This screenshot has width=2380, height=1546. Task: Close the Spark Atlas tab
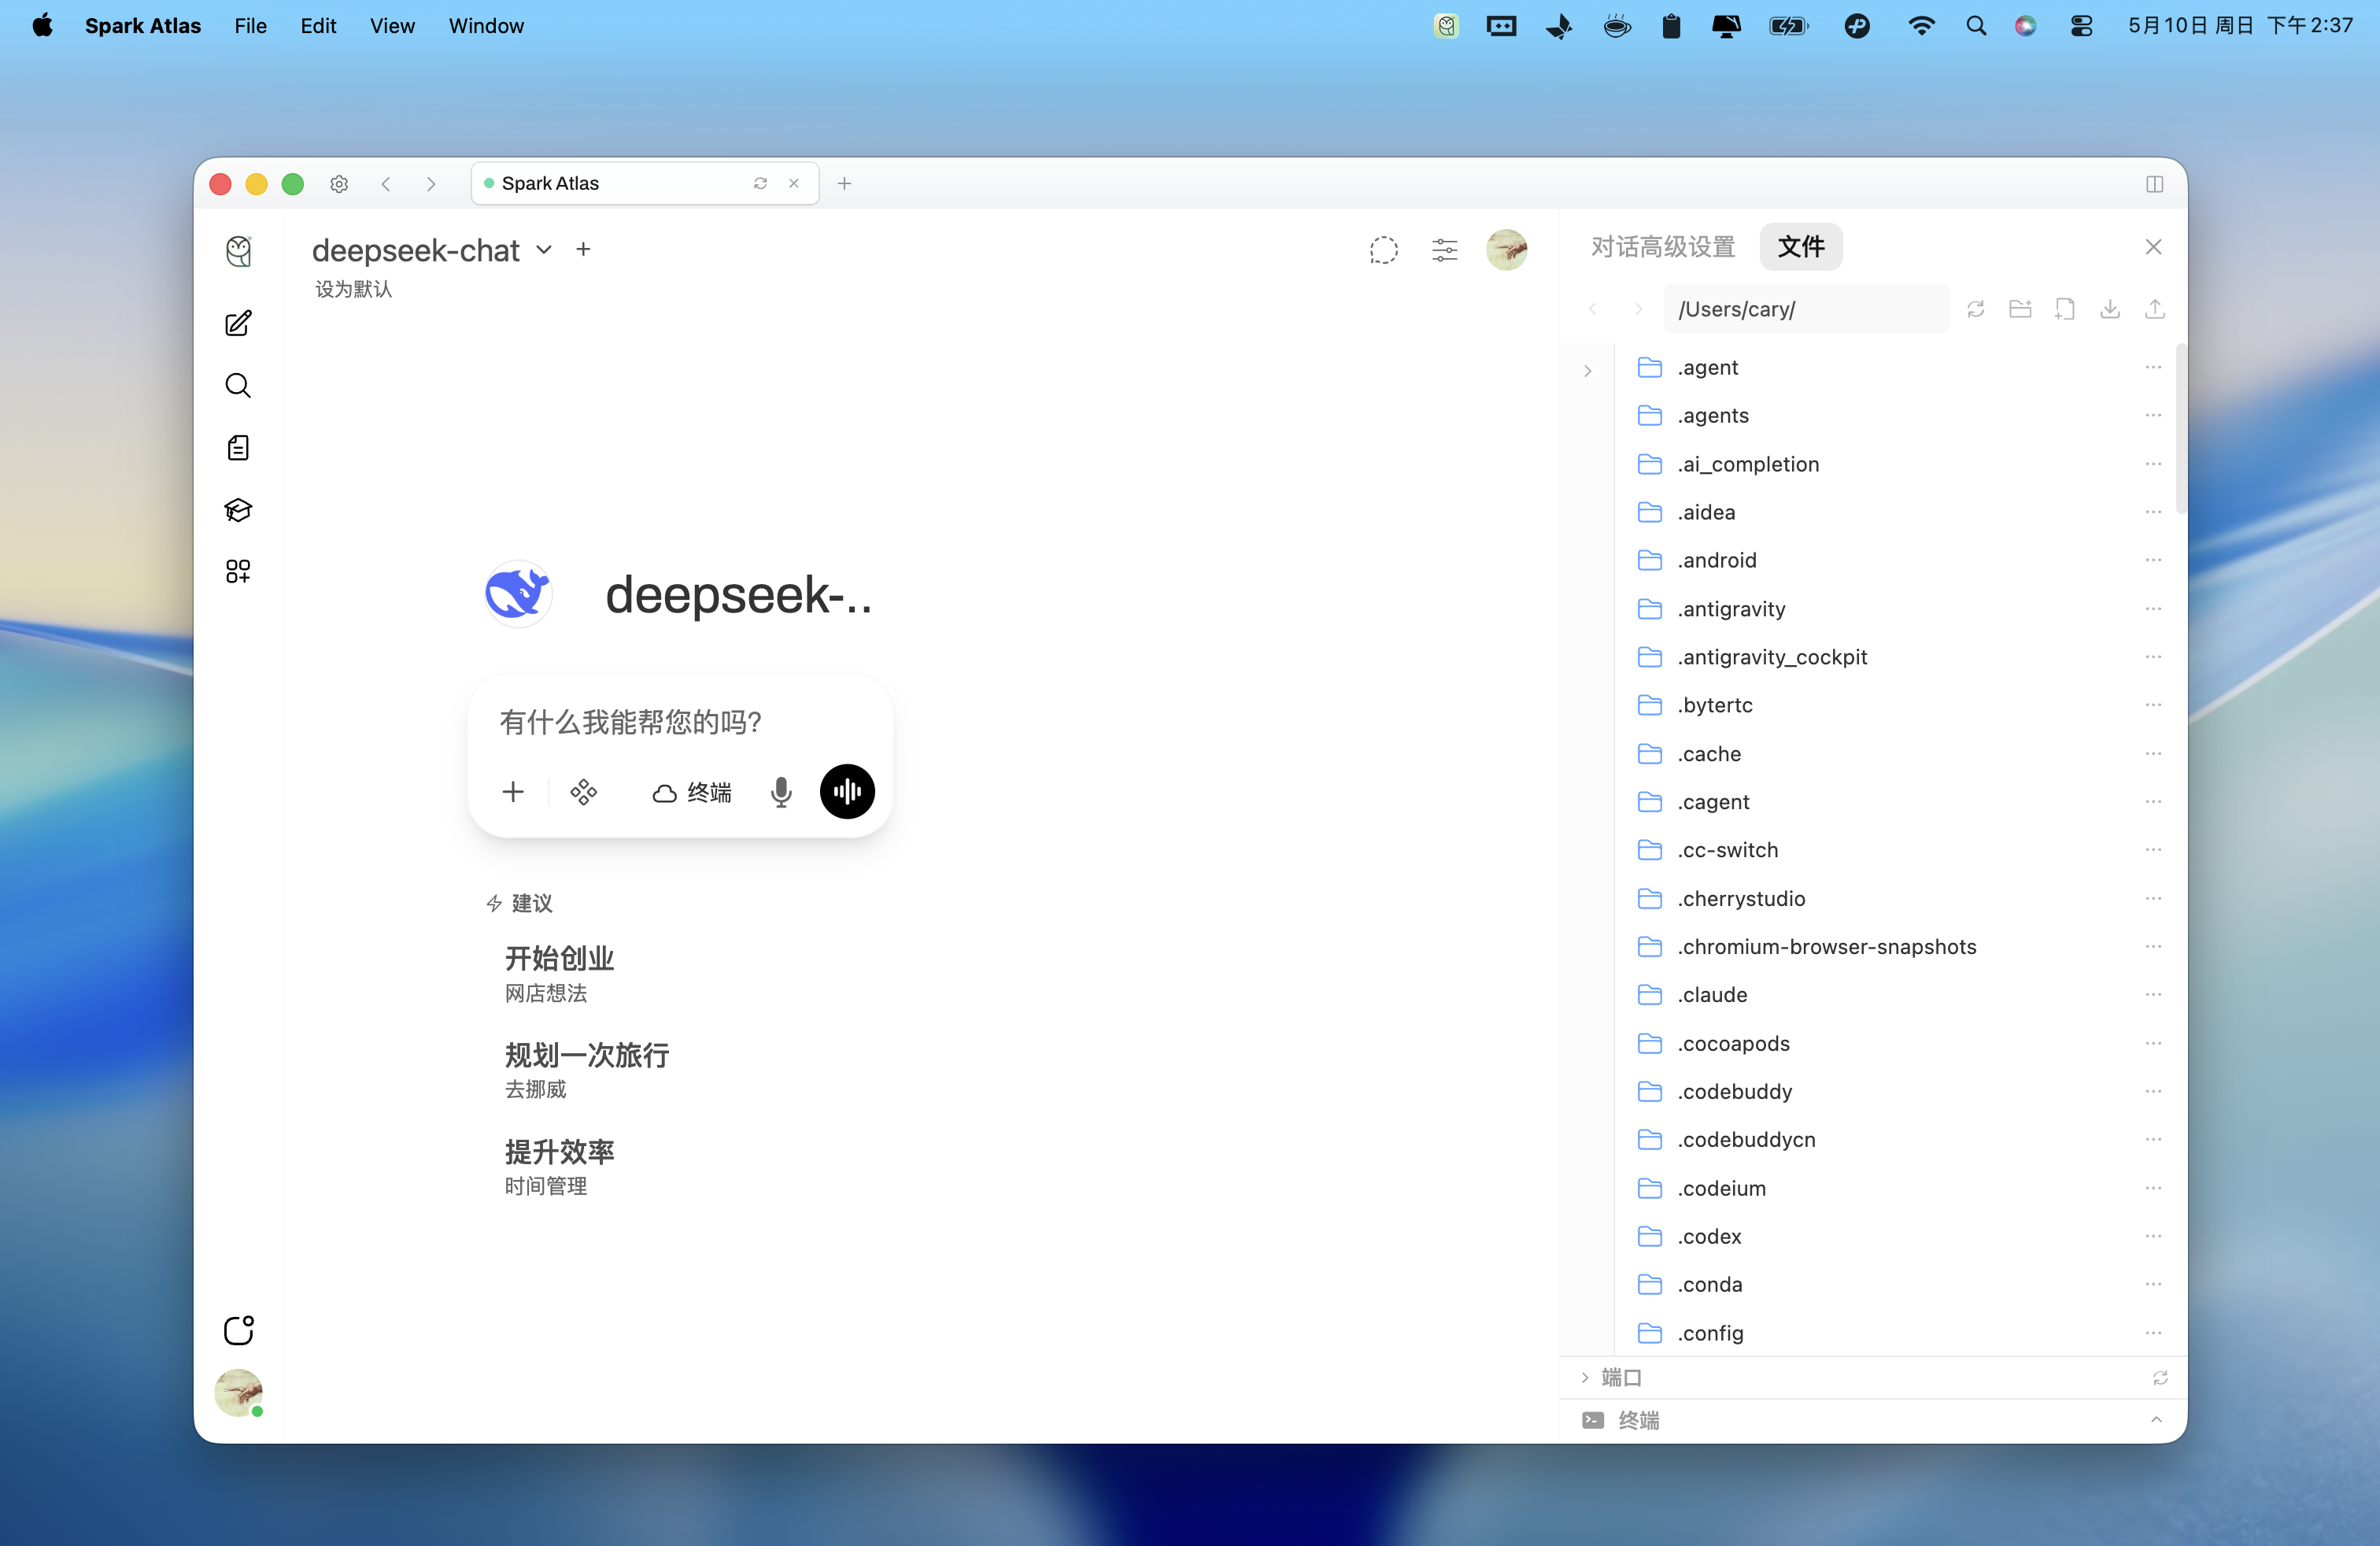(794, 183)
